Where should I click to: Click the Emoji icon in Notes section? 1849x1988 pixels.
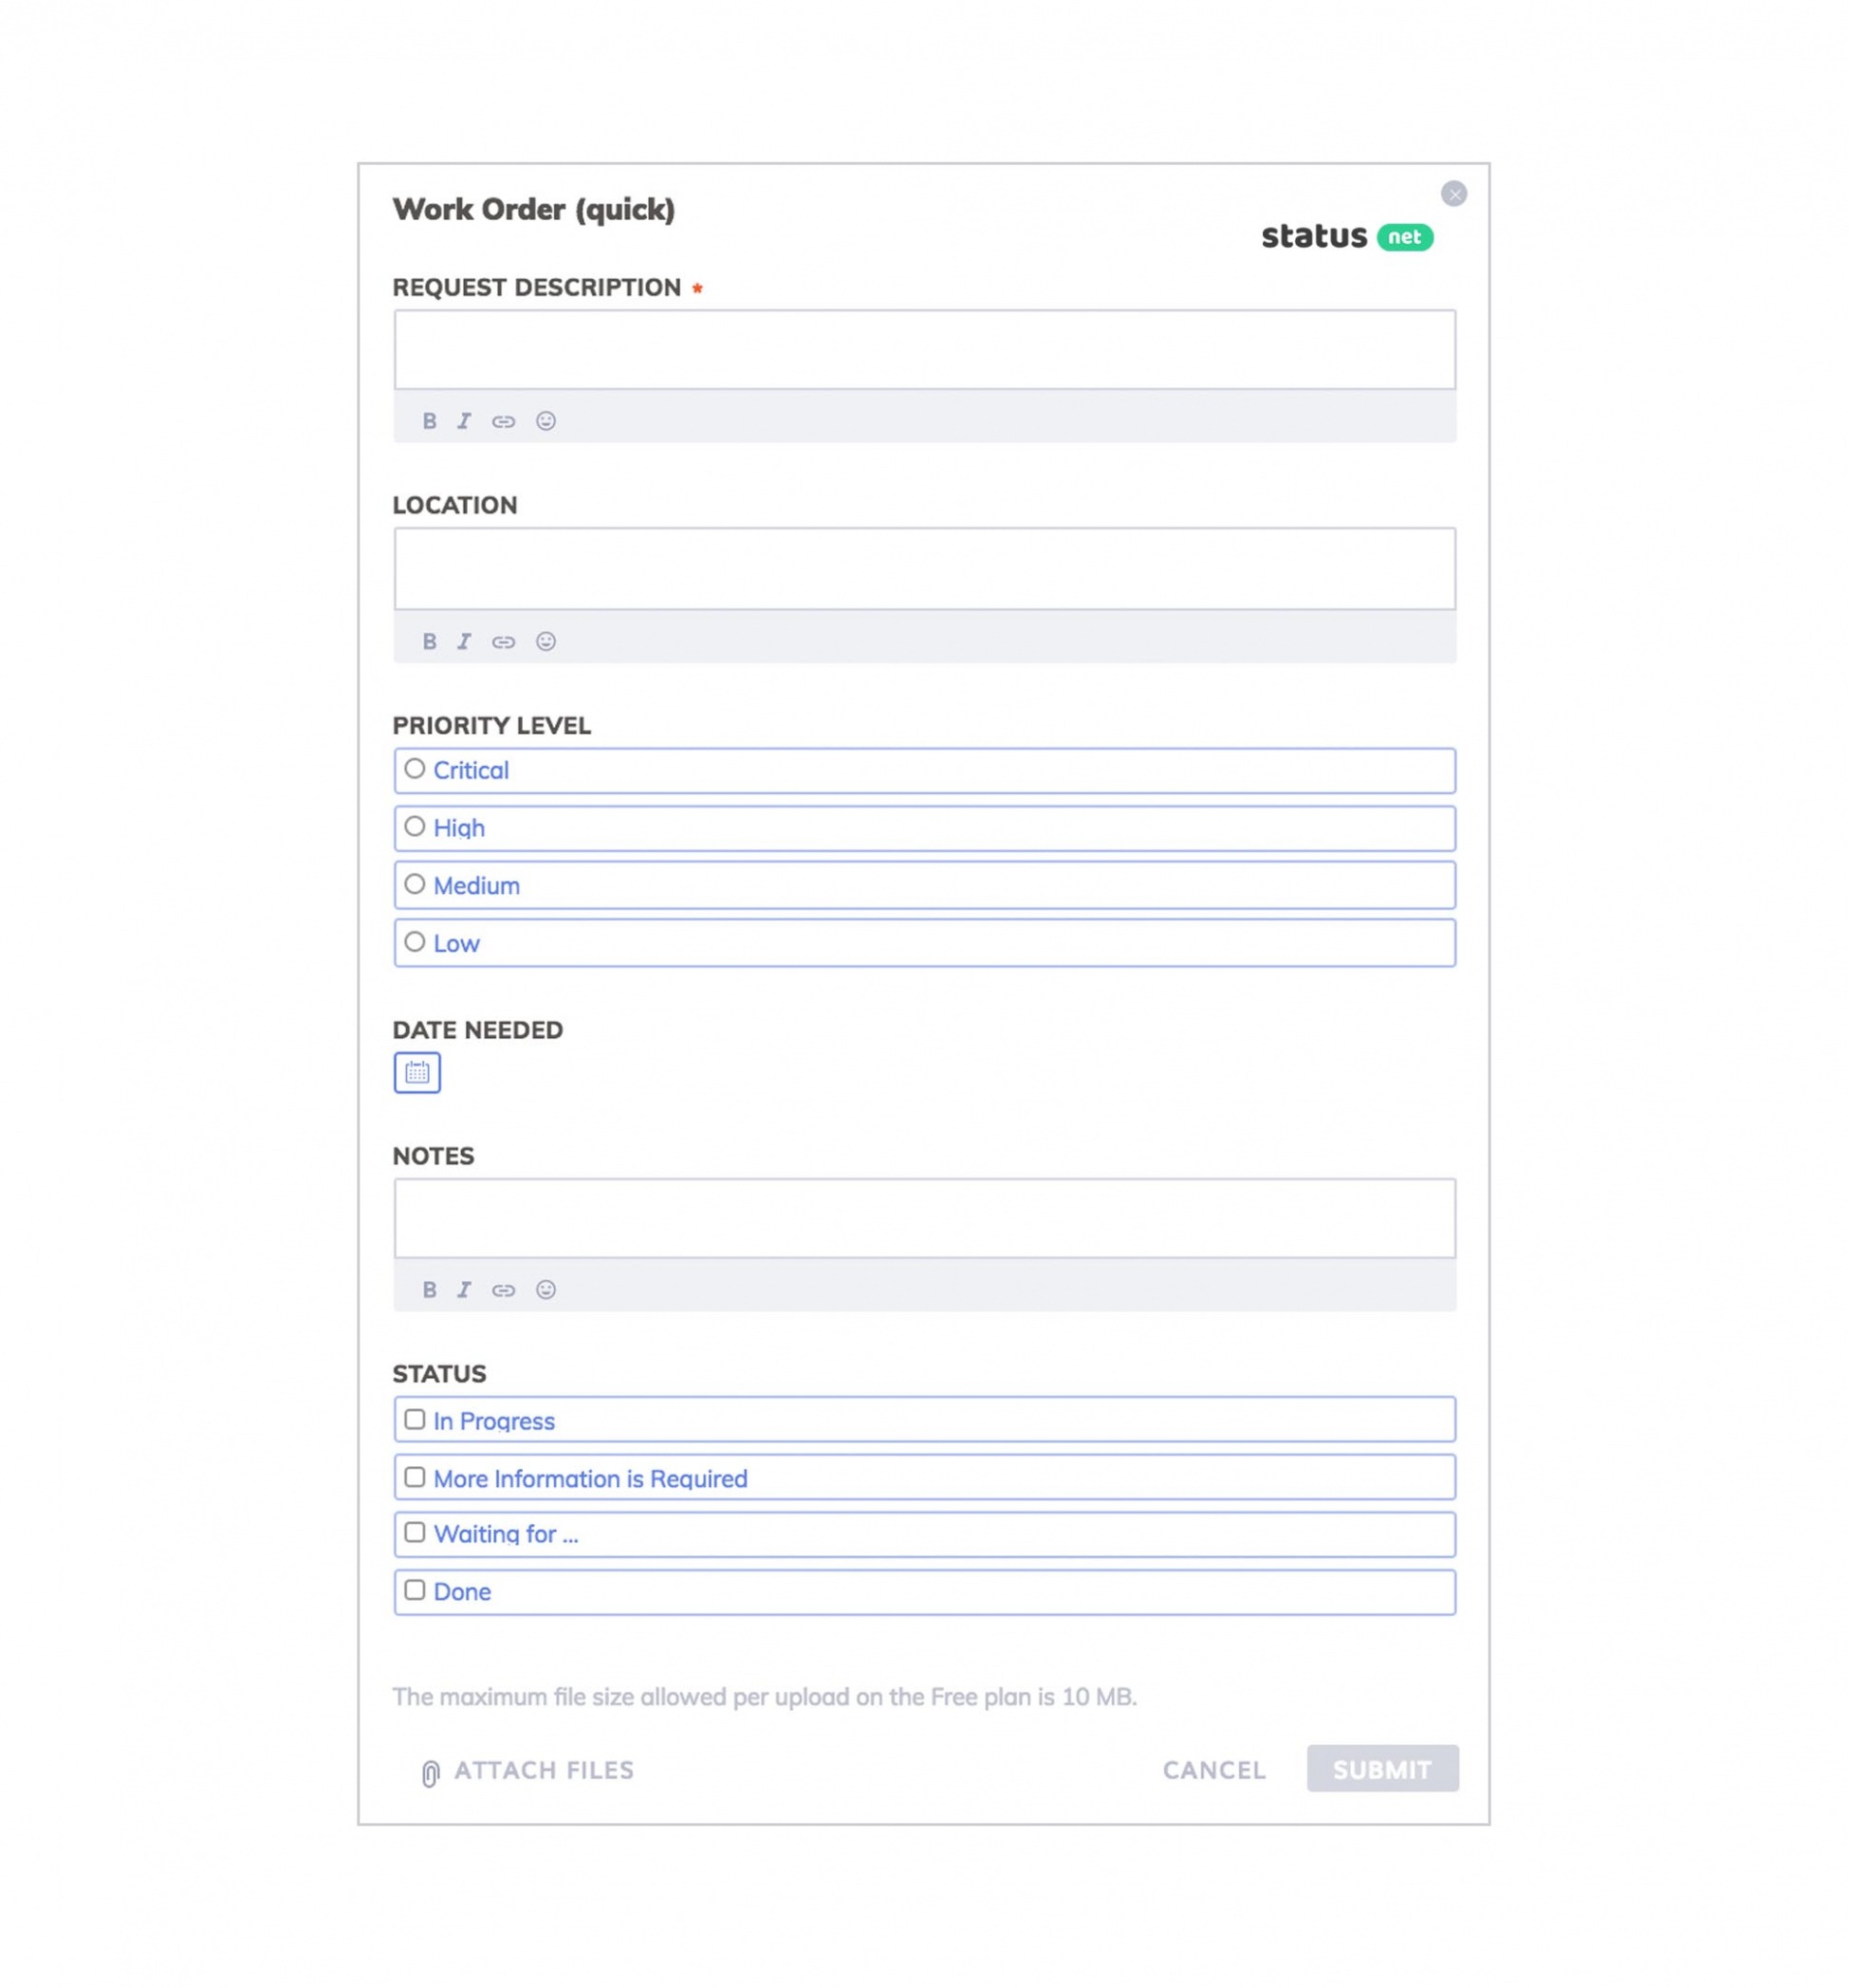(545, 1290)
